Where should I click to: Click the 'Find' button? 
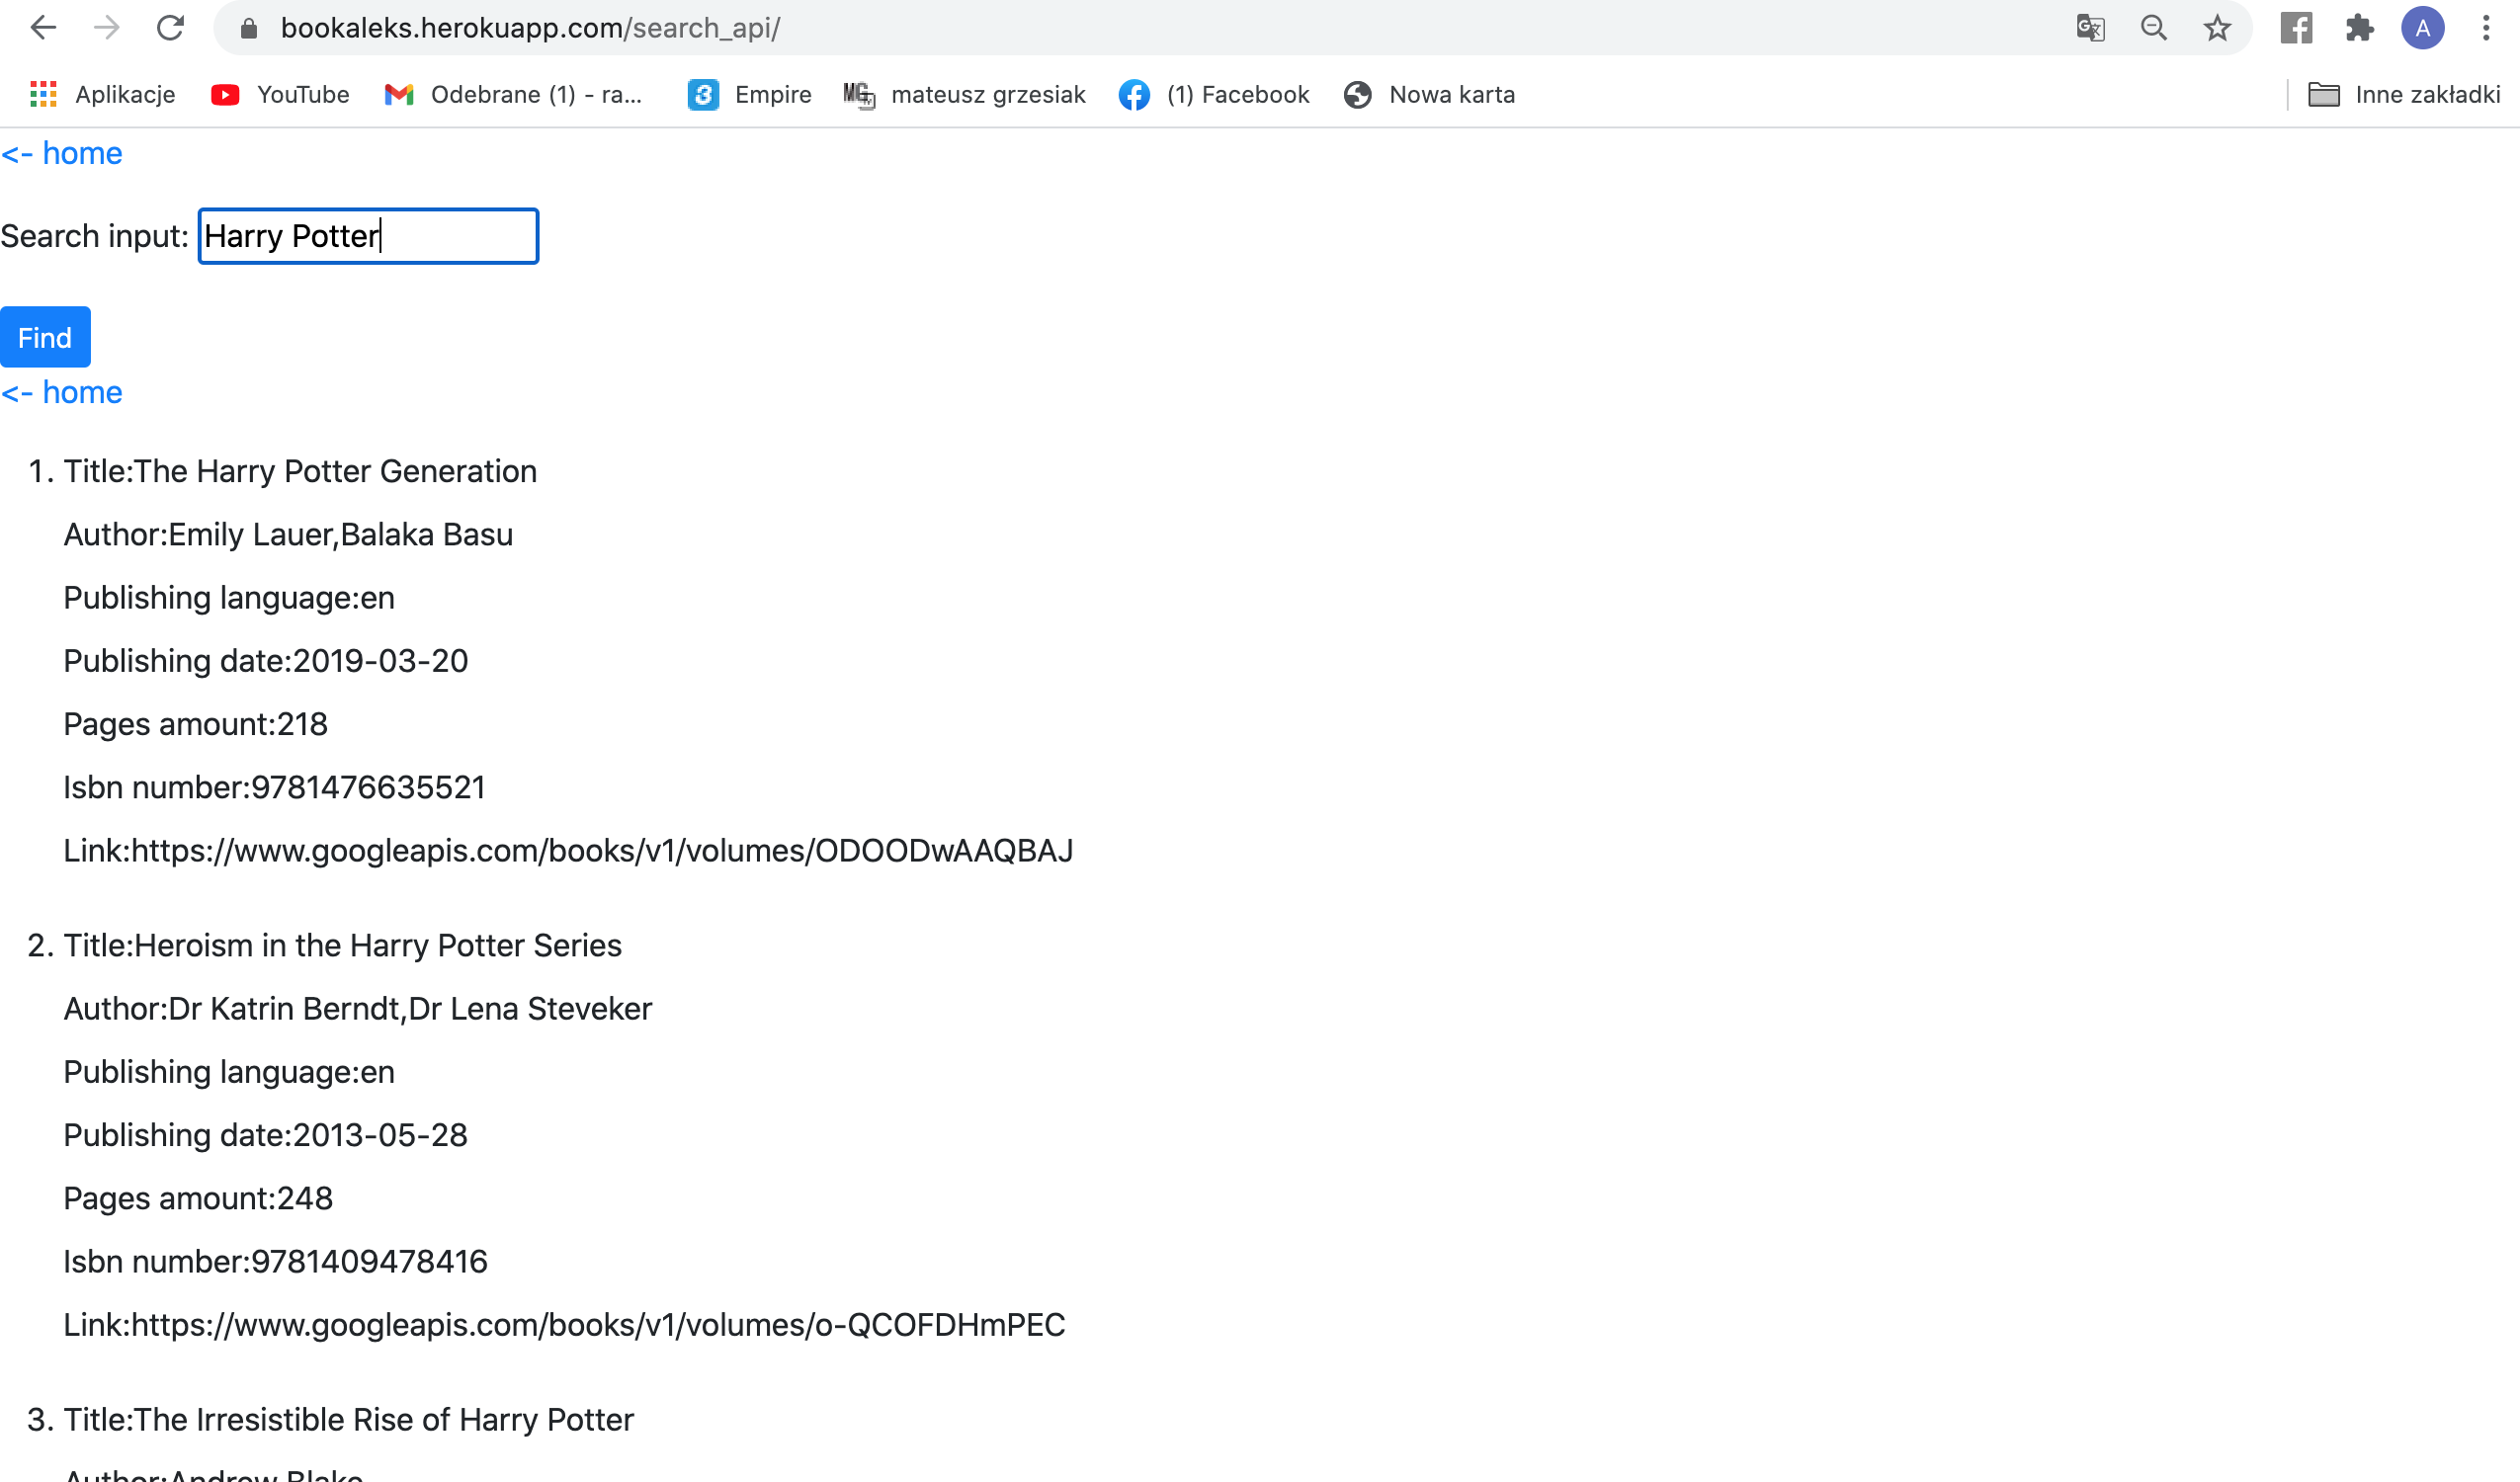44,337
